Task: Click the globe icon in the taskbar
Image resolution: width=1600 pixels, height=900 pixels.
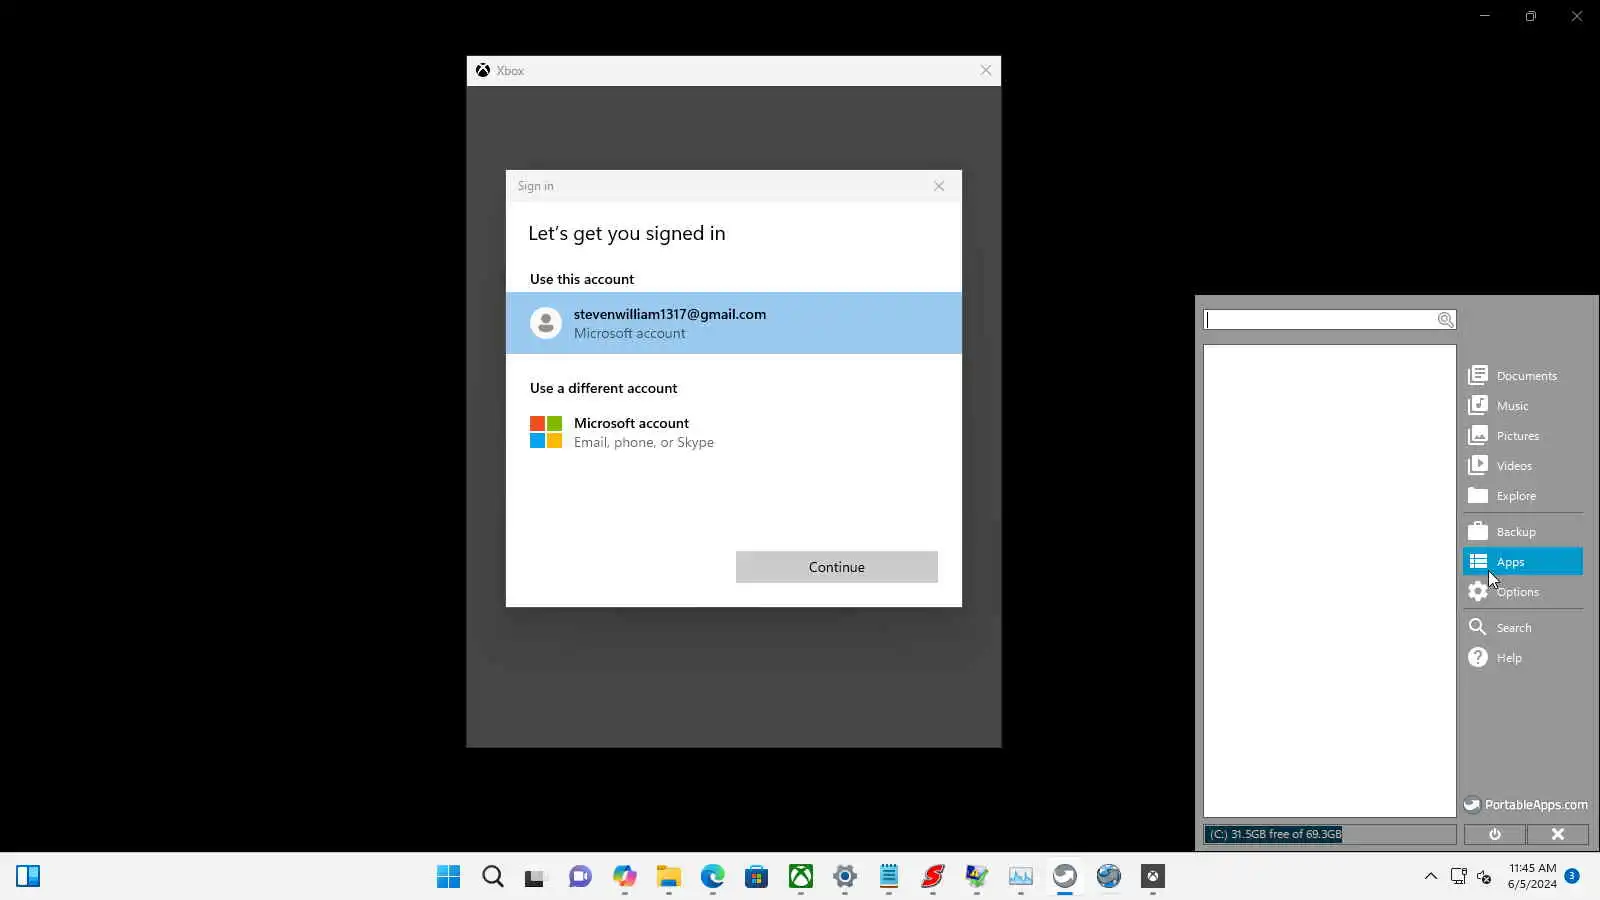Action: [x=1108, y=877]
